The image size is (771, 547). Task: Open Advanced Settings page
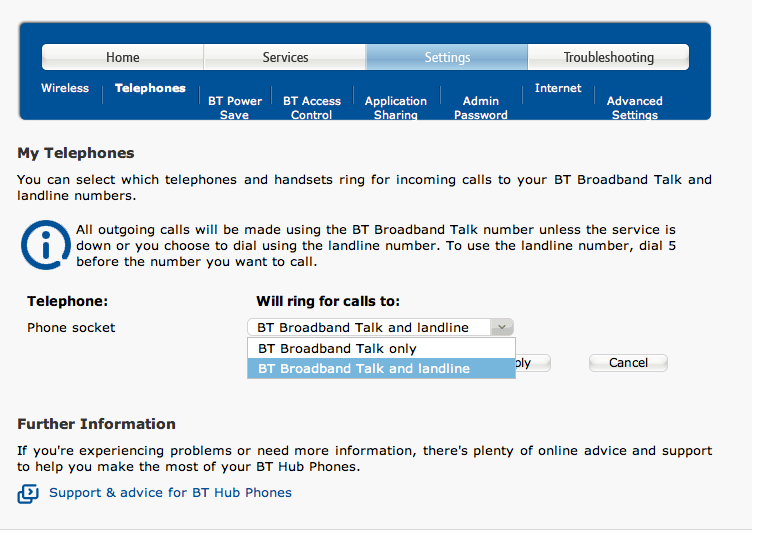tap(635, 107)
